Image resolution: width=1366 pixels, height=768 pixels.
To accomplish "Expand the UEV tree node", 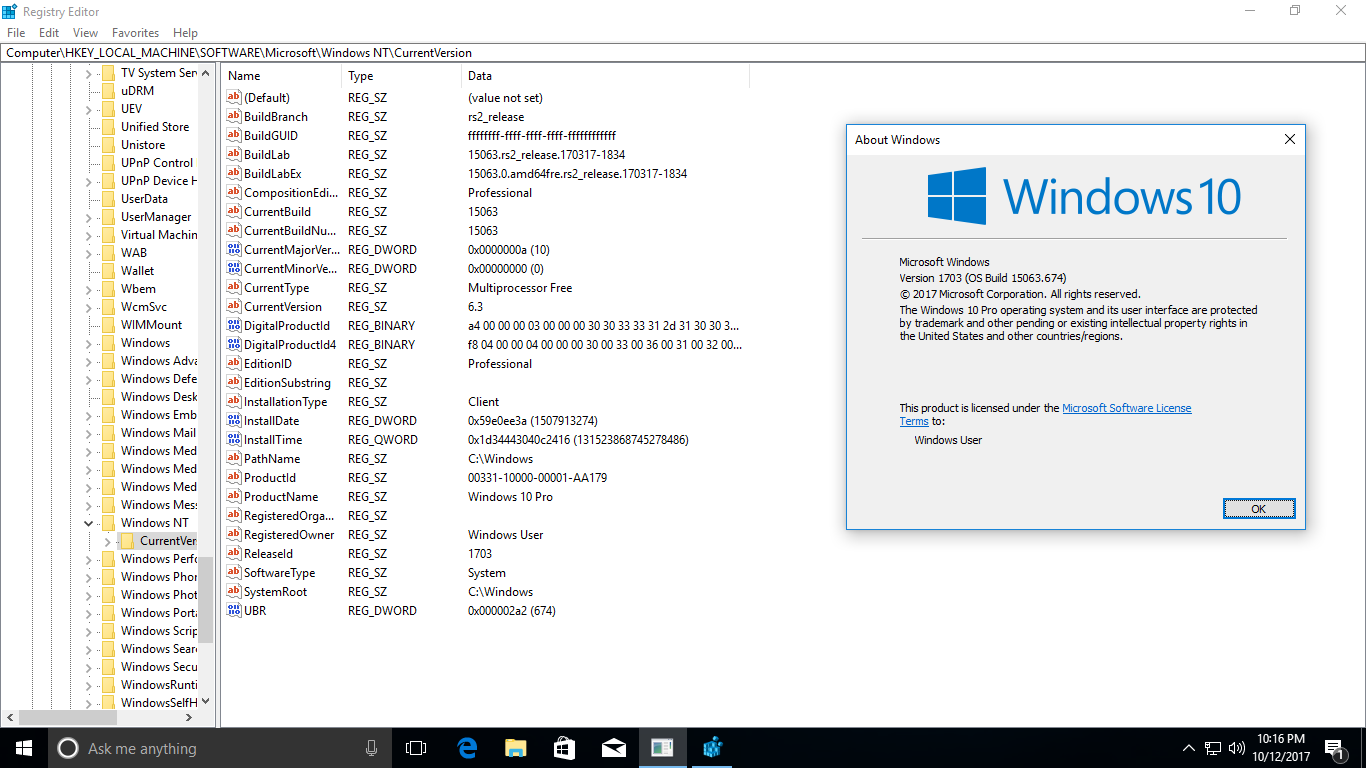I will [89, 109].
